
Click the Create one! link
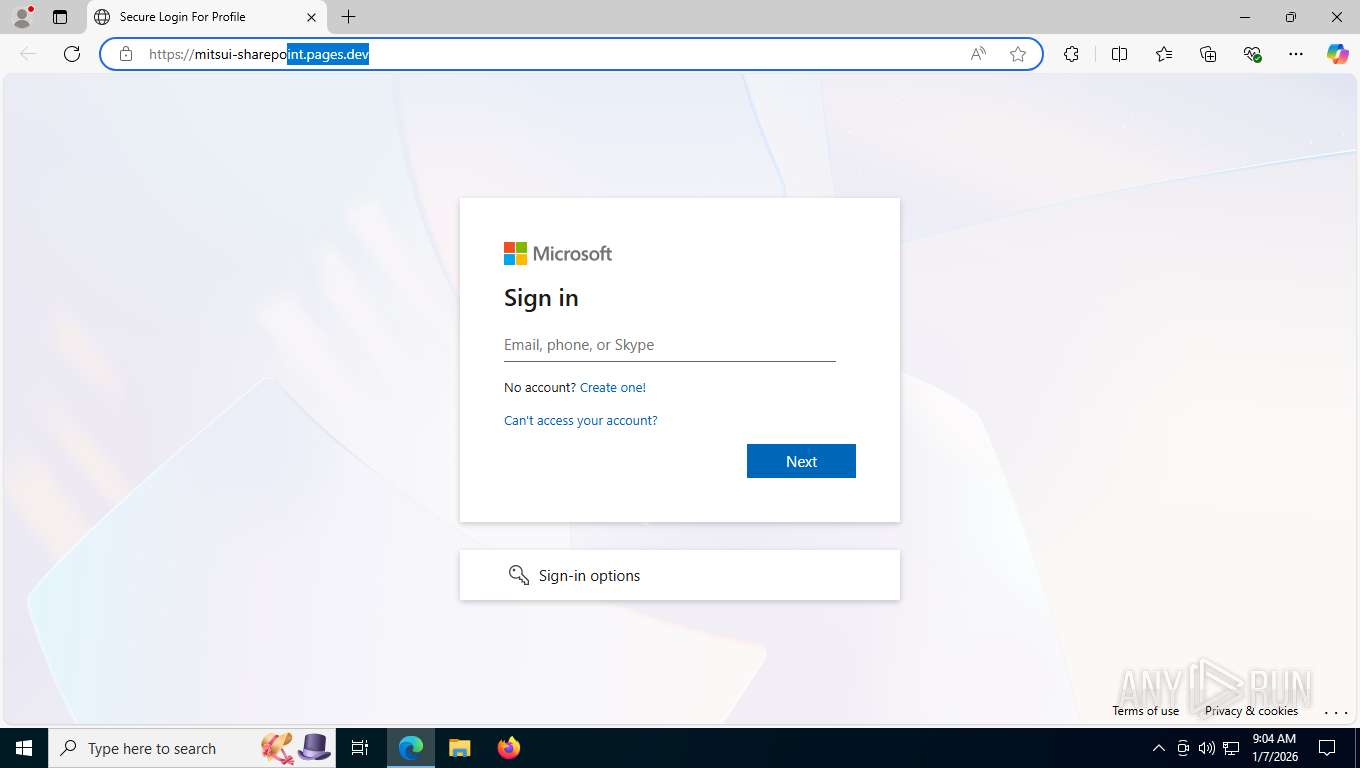(x=613, y=387)
